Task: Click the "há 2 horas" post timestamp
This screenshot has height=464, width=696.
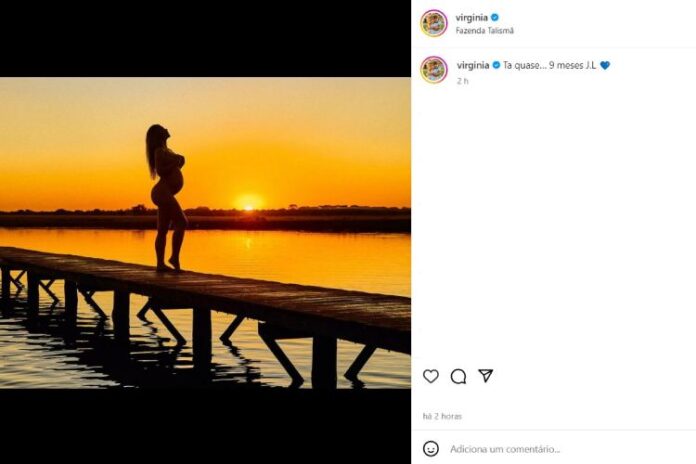Action: [x=441, y=416]
